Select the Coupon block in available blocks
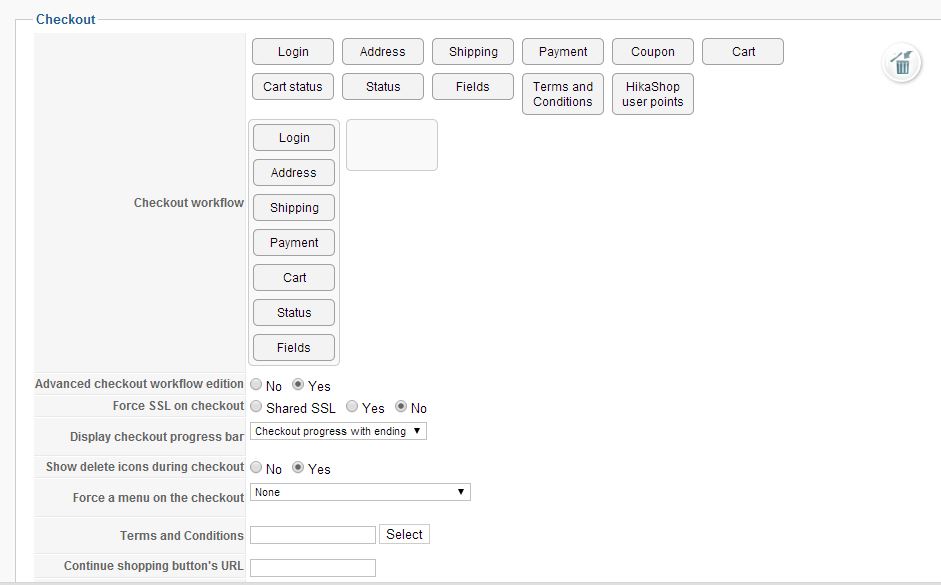Screen dimensions: 941x585 [x=653, y=52]
